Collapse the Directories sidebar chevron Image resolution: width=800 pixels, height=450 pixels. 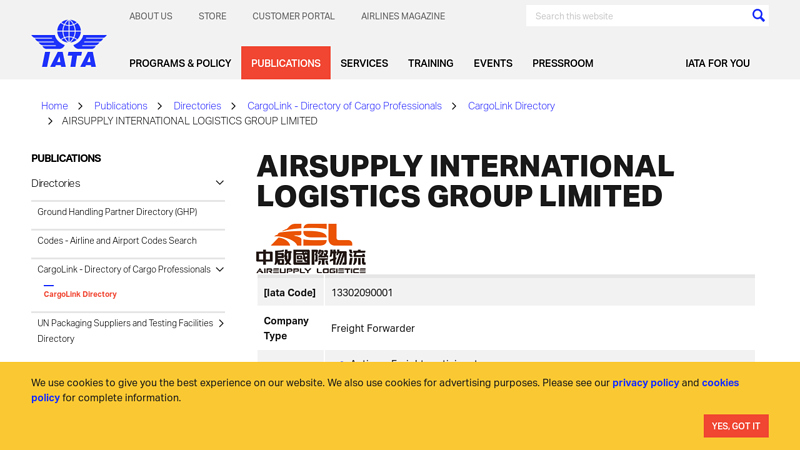[219, 183]
